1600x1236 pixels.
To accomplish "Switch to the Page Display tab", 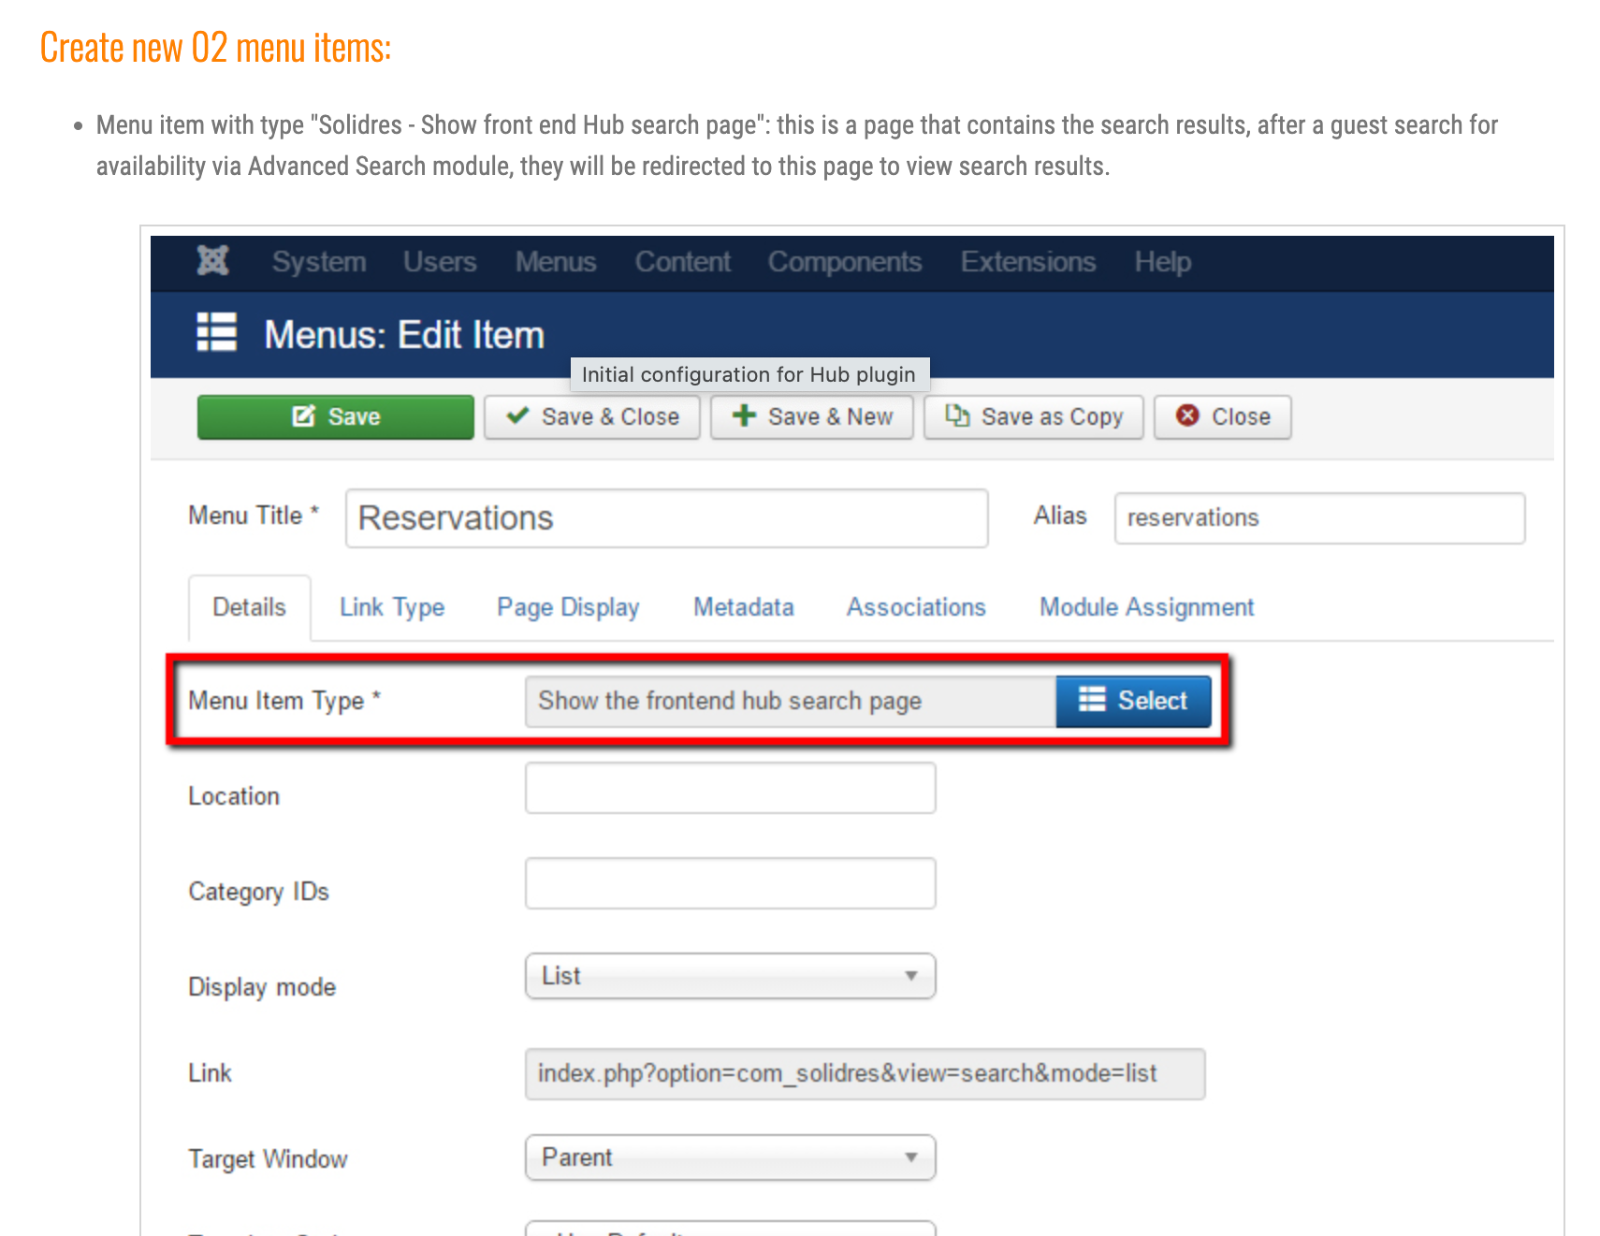I will tap(568, 607).
